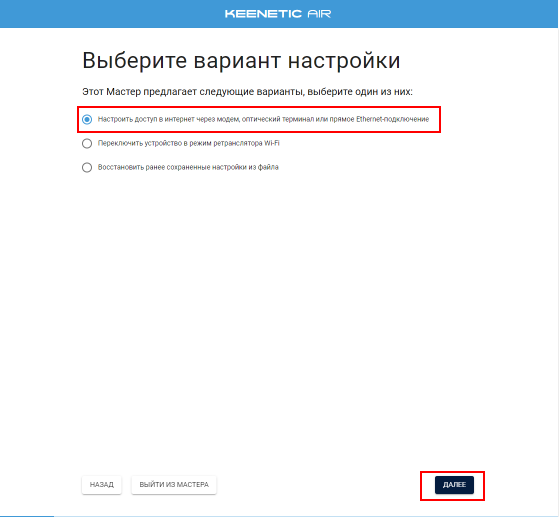Go back with the НАЗАД button
The image size is (559, 517).
click(102, 485)
